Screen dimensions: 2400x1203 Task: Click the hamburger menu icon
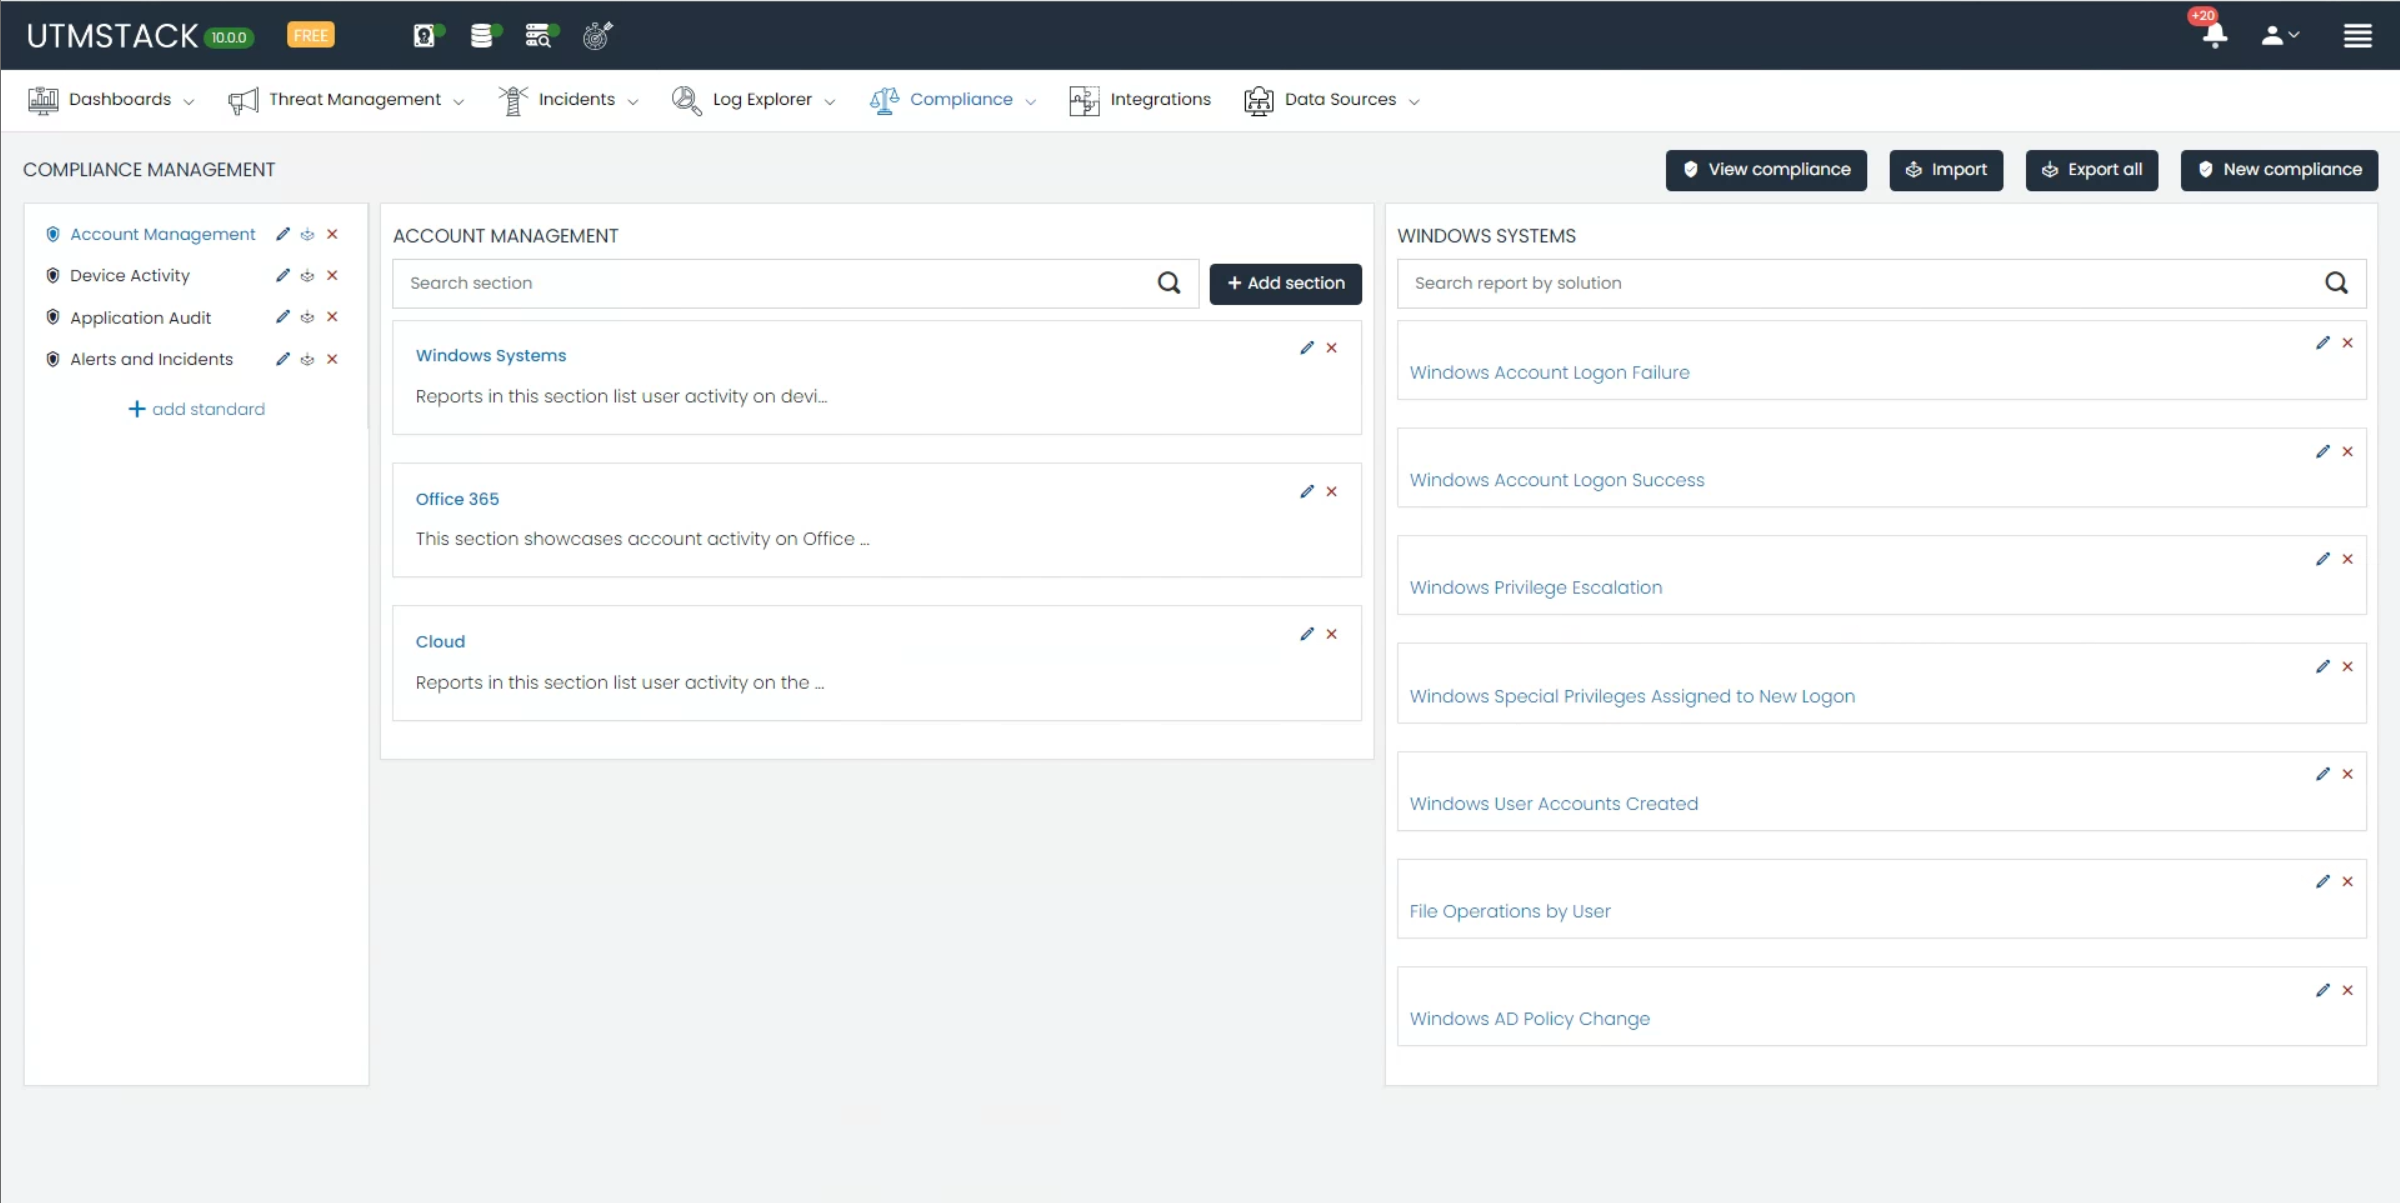2357,36
